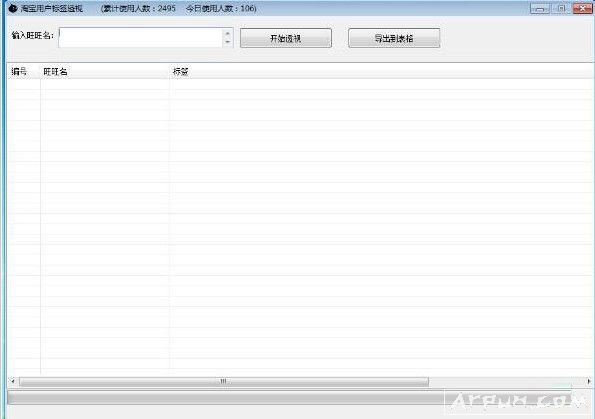Click the horizontal scrollbar right arrow
This screenshot has height=419, width=595.
[x=589, y=381]
